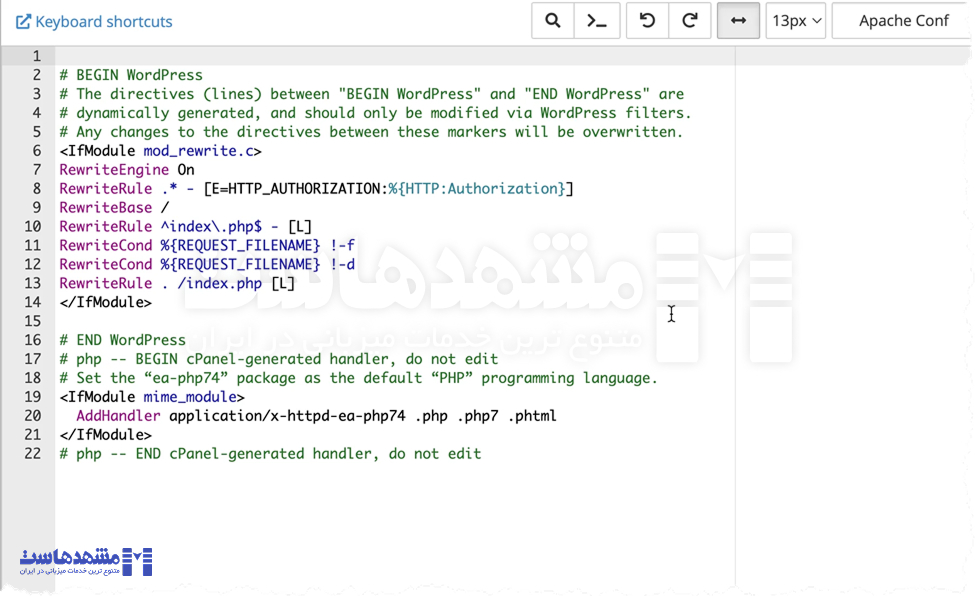Click the '<IfModule mime_module>' line
This screenshot has width=975, height=596.
pos(152,397)
